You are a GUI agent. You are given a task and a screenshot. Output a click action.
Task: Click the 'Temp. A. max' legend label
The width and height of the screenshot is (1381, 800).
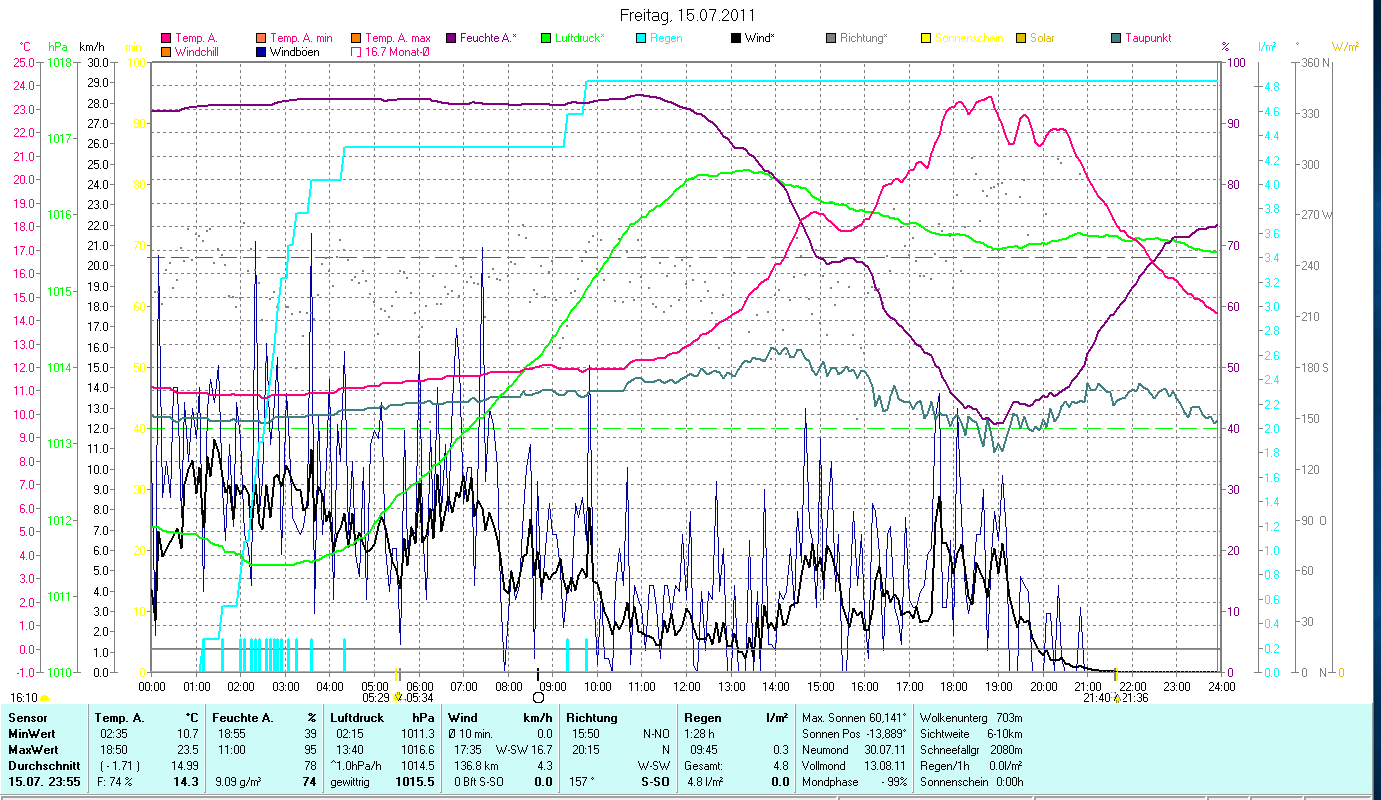click(x=399, y=38)
